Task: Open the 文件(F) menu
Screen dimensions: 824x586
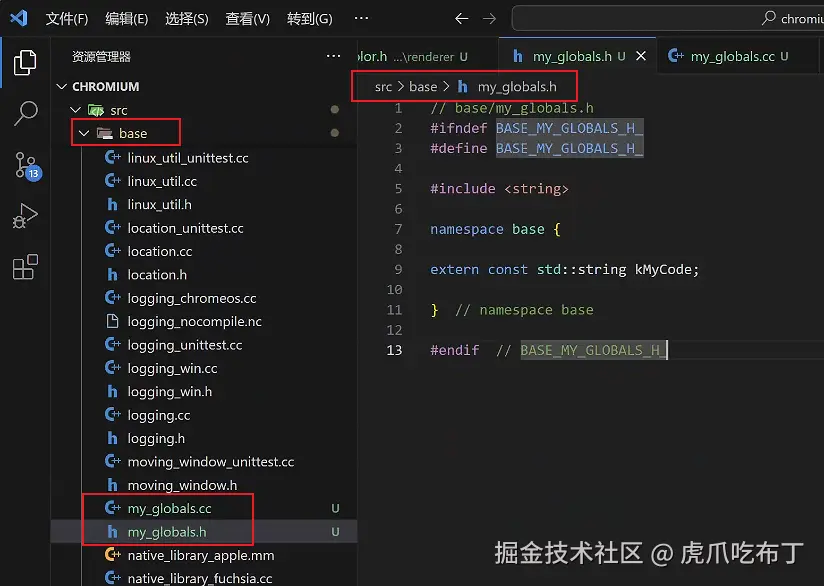Action: pyautogui.click(x=67, y=19)
